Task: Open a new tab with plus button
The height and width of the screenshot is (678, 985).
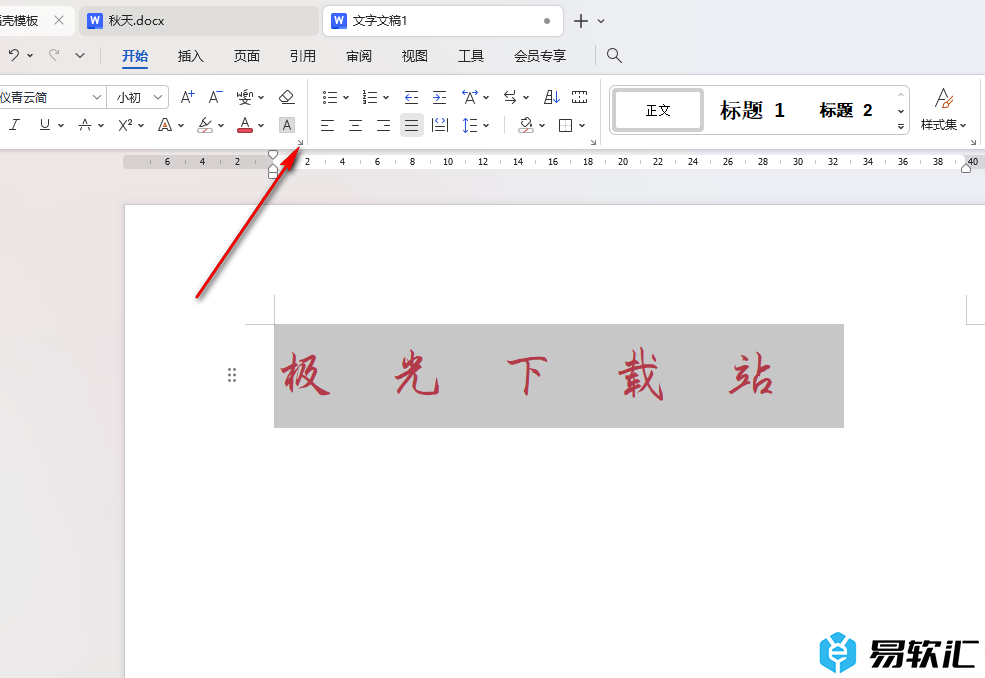Action: tap(581, 21)
